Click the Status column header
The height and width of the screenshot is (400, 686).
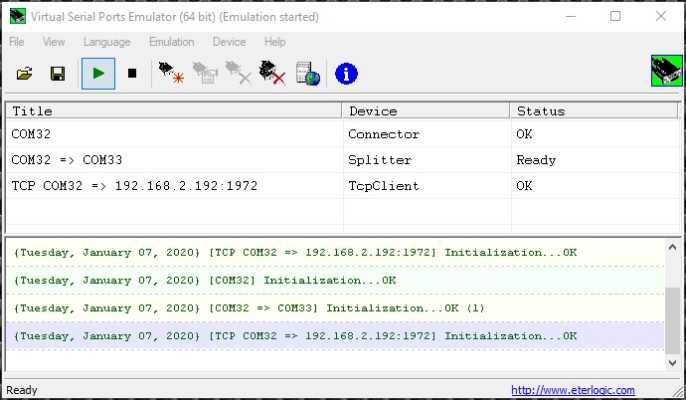(x=590, y=111)
